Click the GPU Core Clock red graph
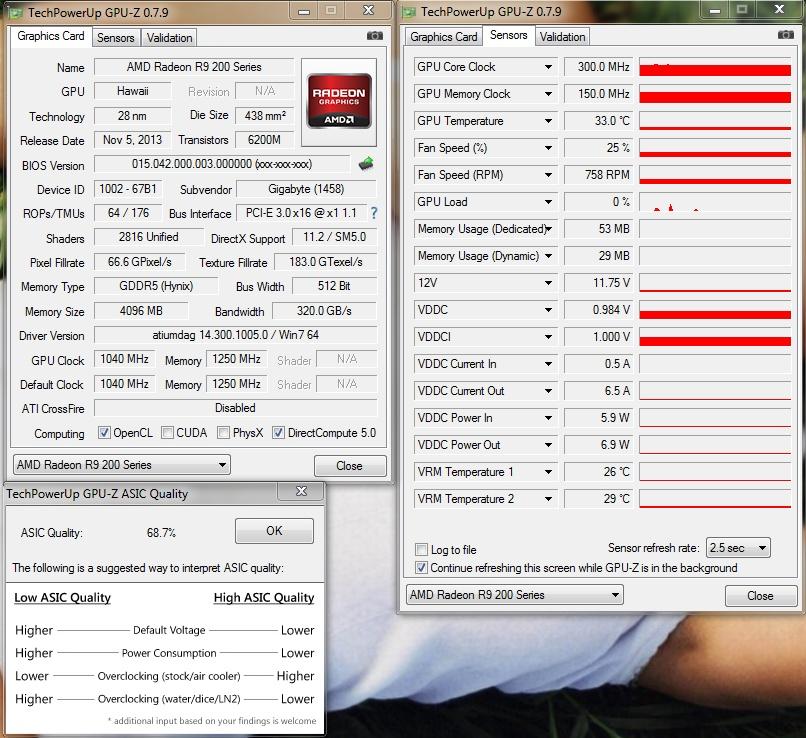Image resolution: width=806 pixels, height=738 pixels. click(715, 67)
